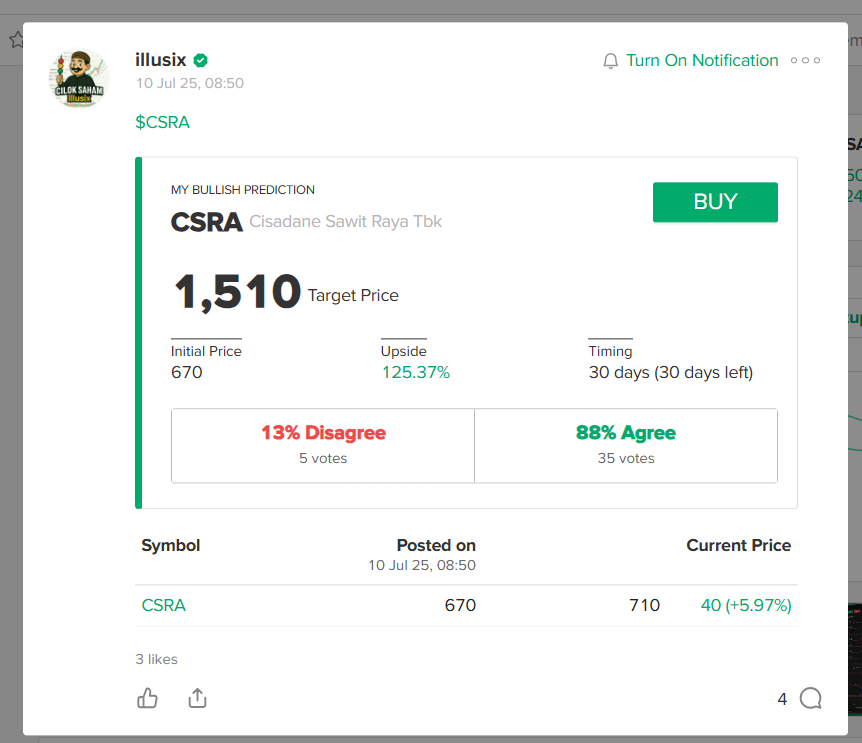Open illusix profile avatar

[x=79, y=77]
